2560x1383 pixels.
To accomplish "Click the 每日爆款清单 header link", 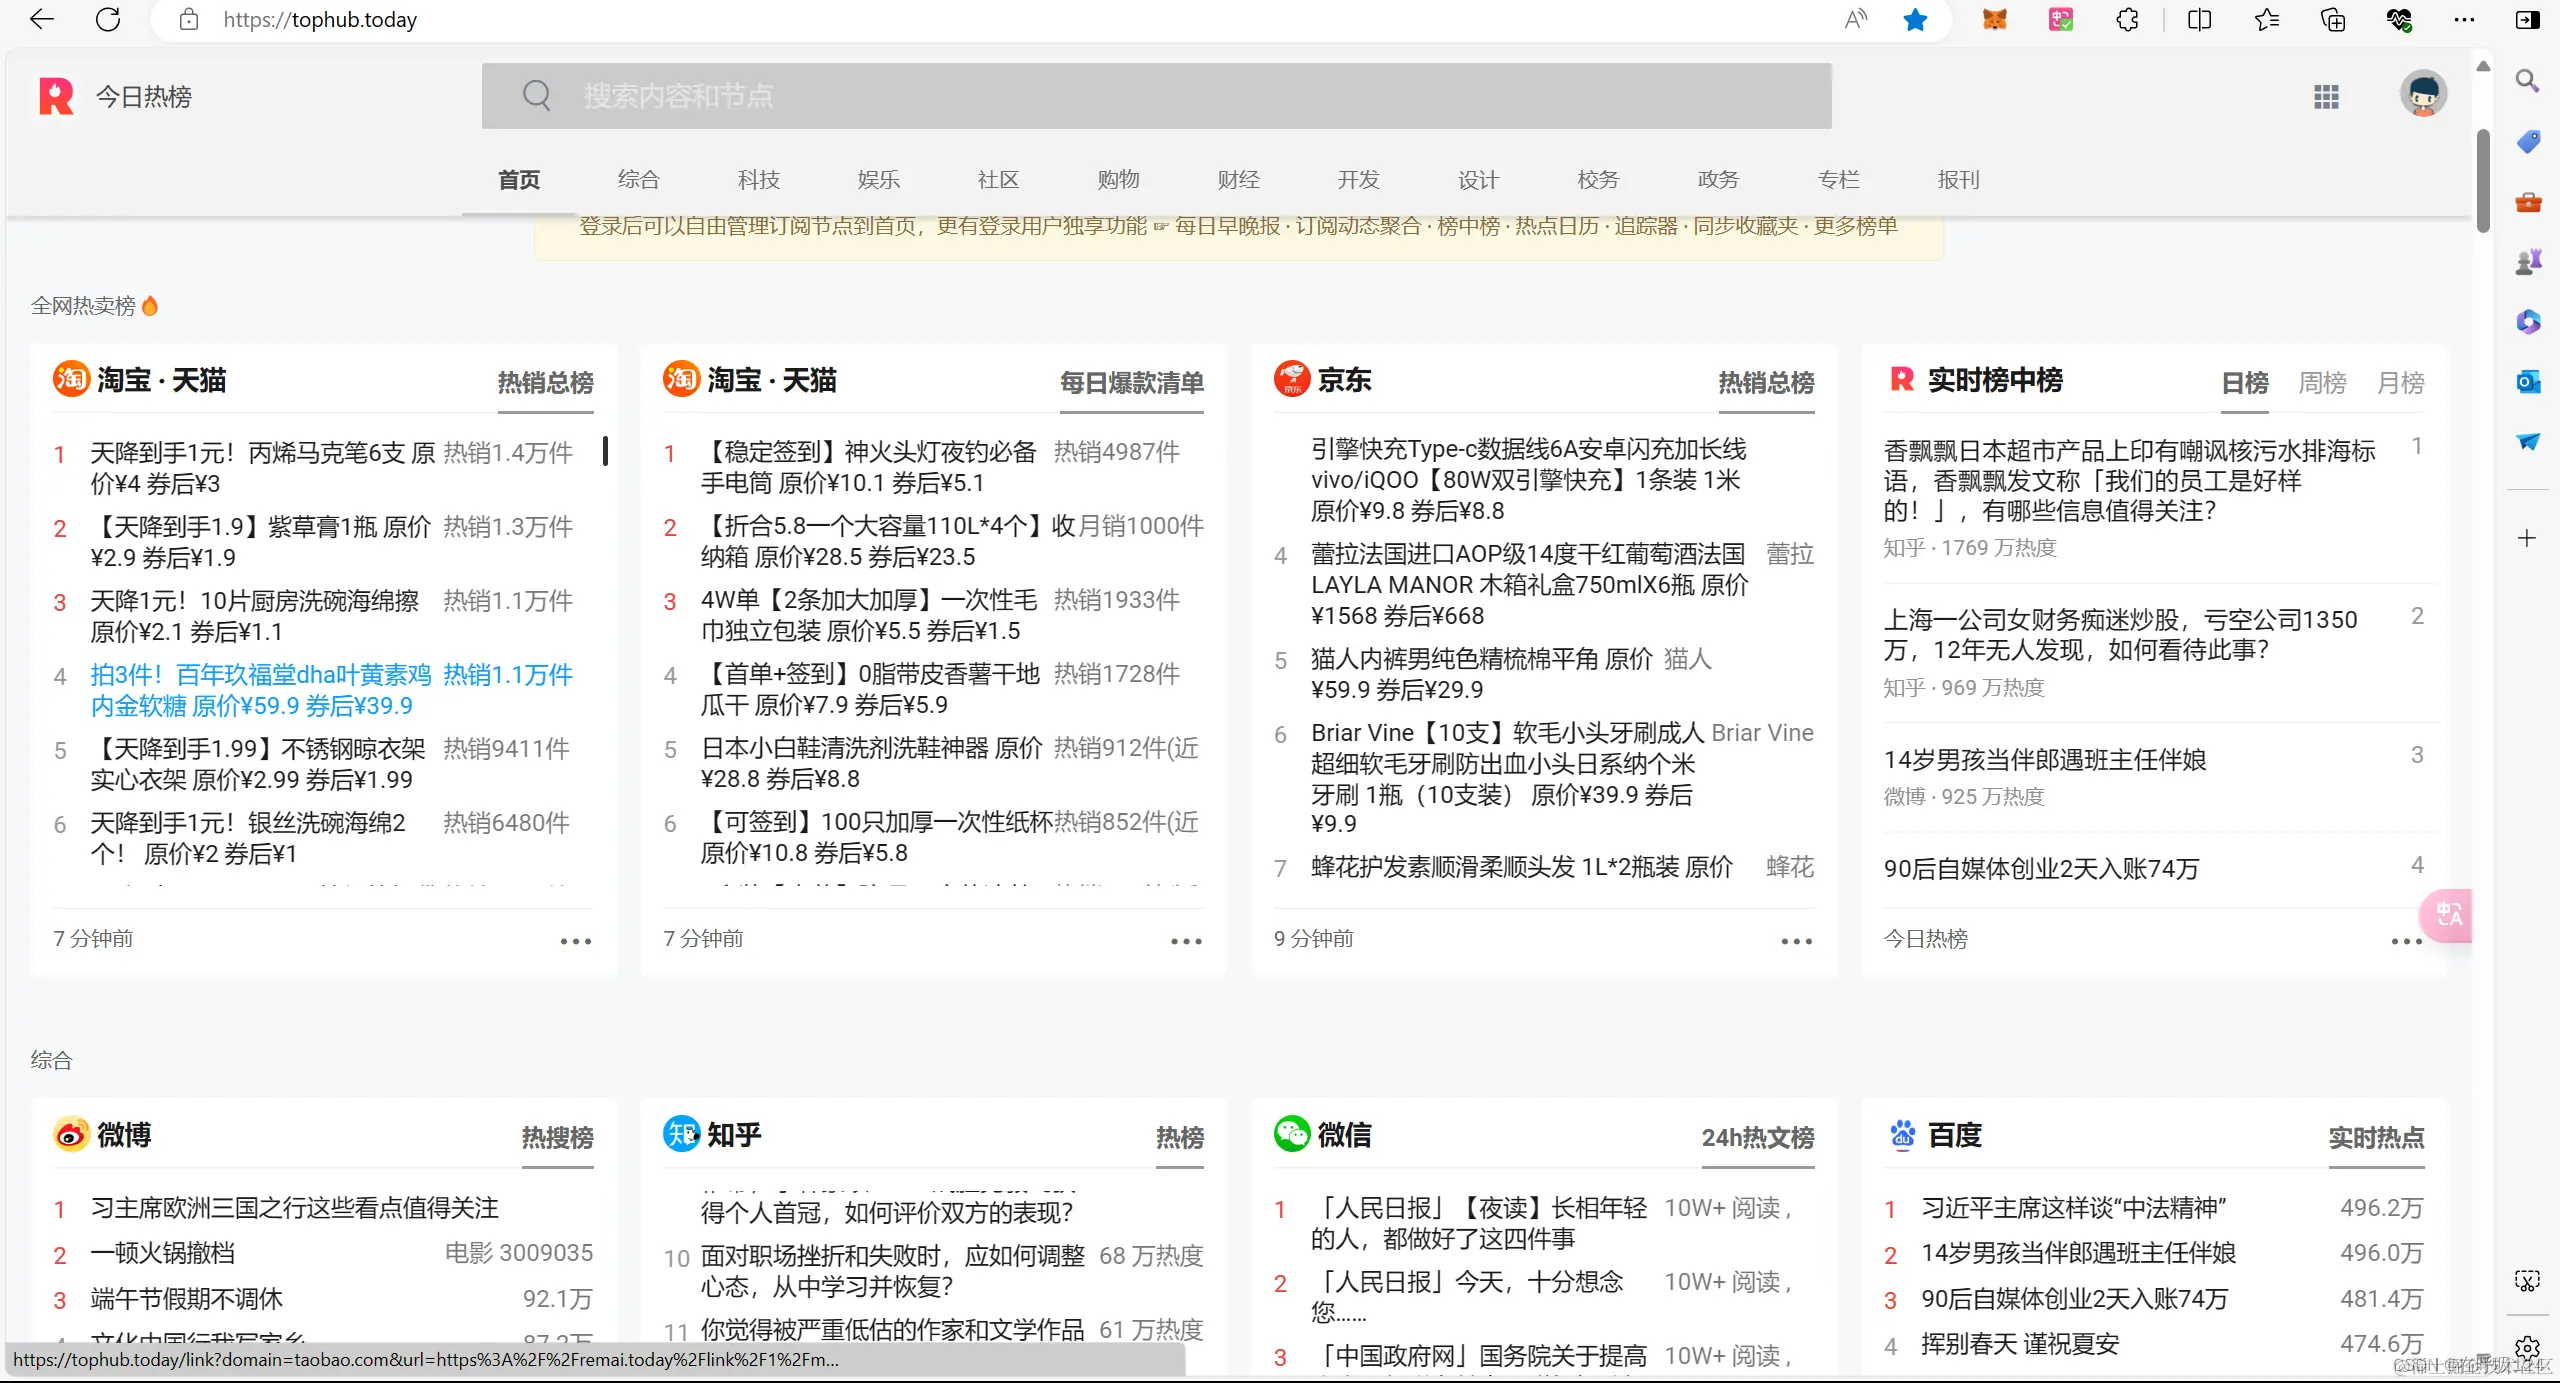I will point(1132,383).
